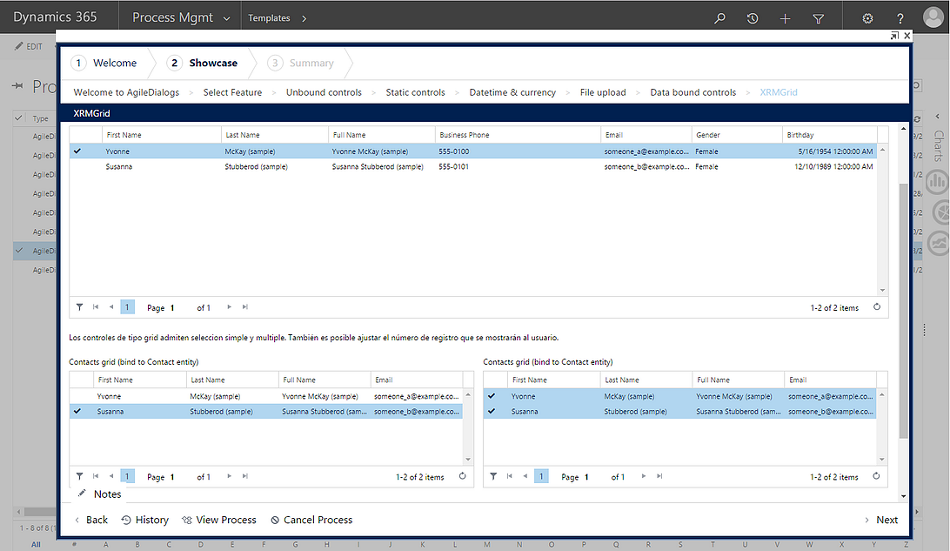Viewport: 950px width, 551px height.
Task: Toggle select-all check in background list header
Action: (x=19, y=118)
